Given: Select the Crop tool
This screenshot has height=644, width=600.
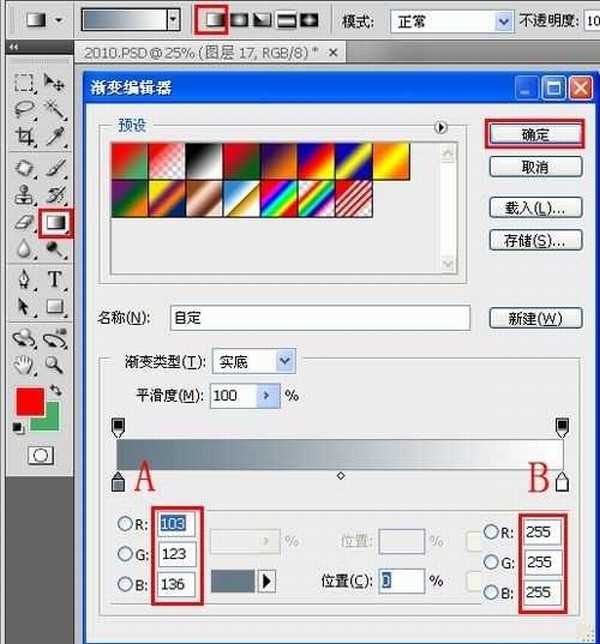Looking at the screenshot, I should 26,136.
